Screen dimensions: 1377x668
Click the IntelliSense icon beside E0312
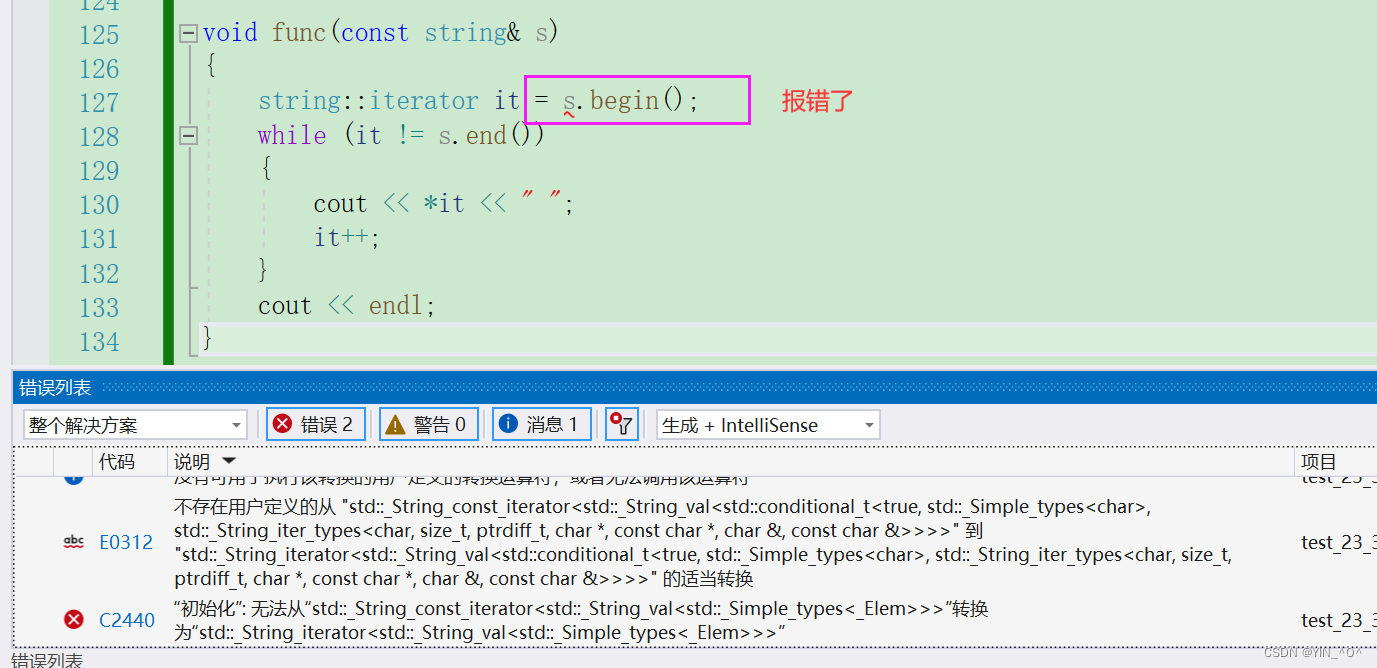(x=74, y=541)
